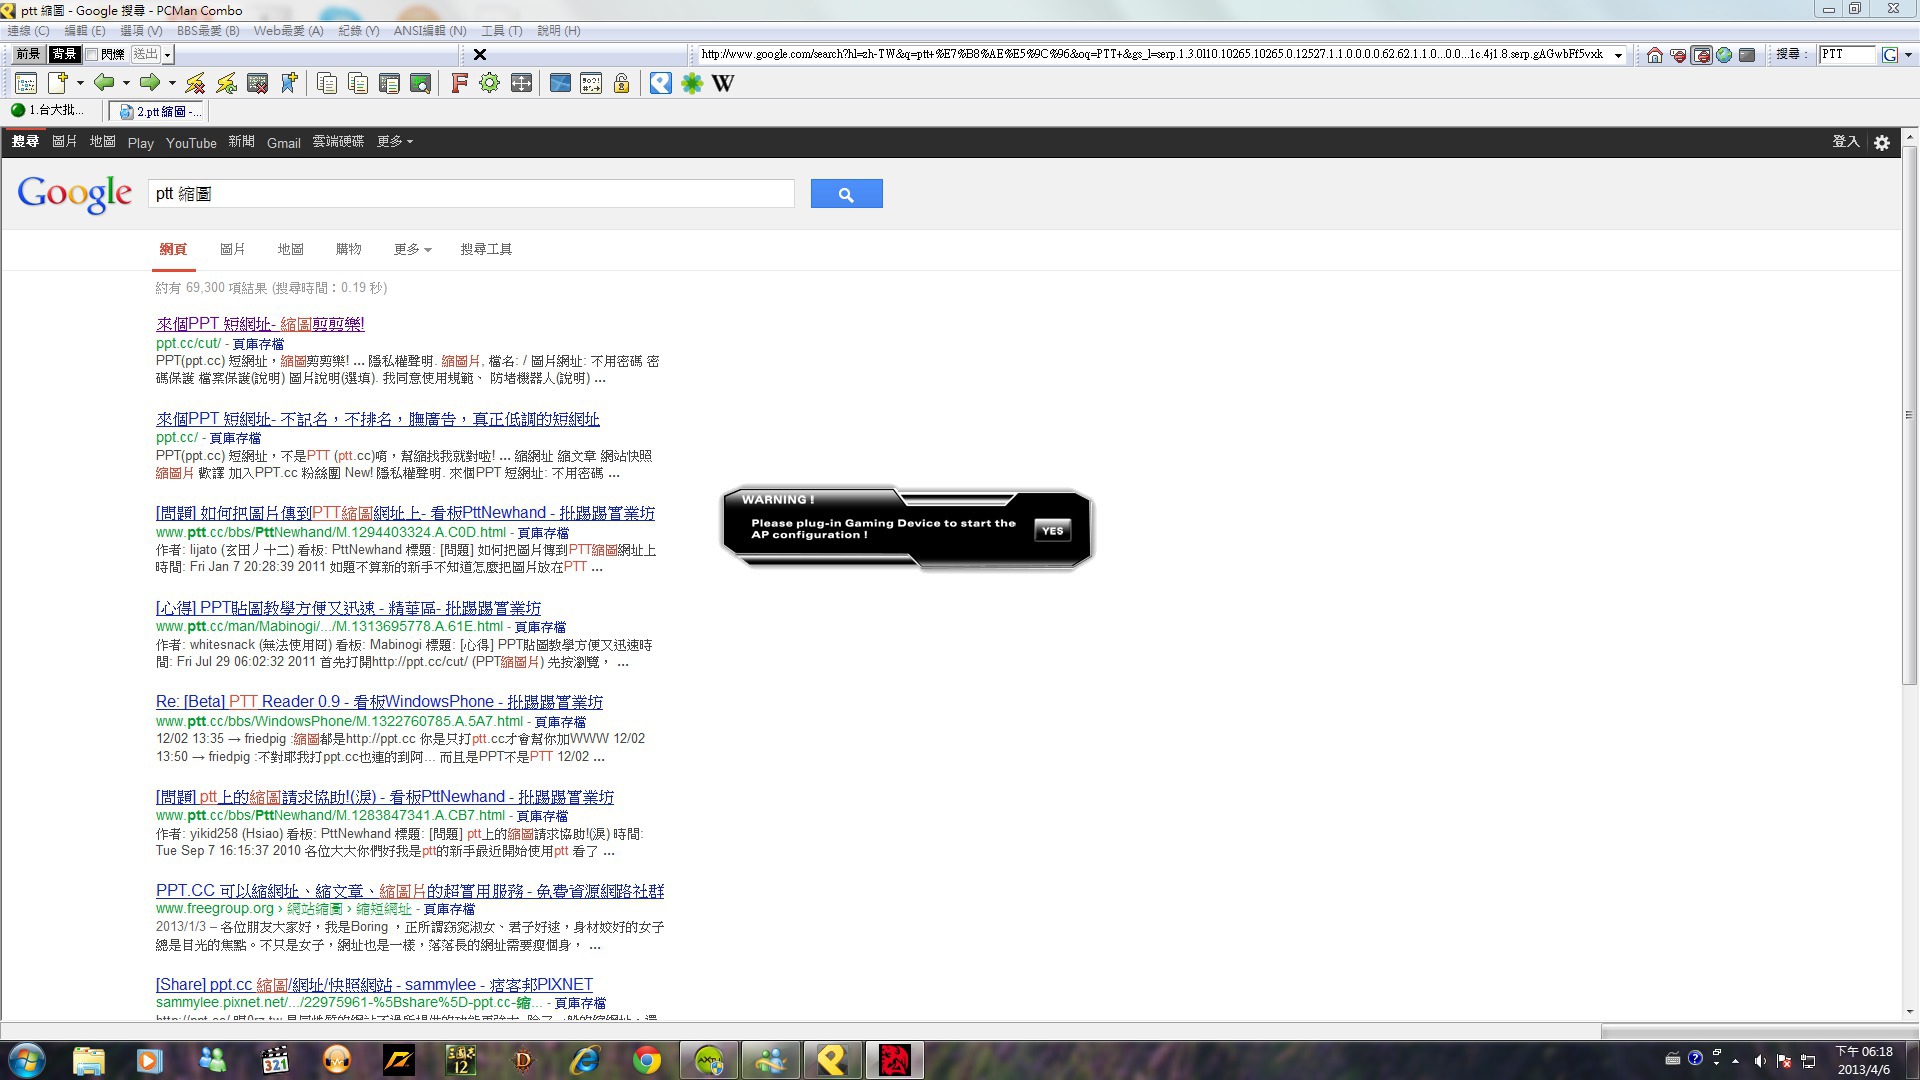Open the PTT Reader 0.9 WindowsPhone result

tap(379, 702)
